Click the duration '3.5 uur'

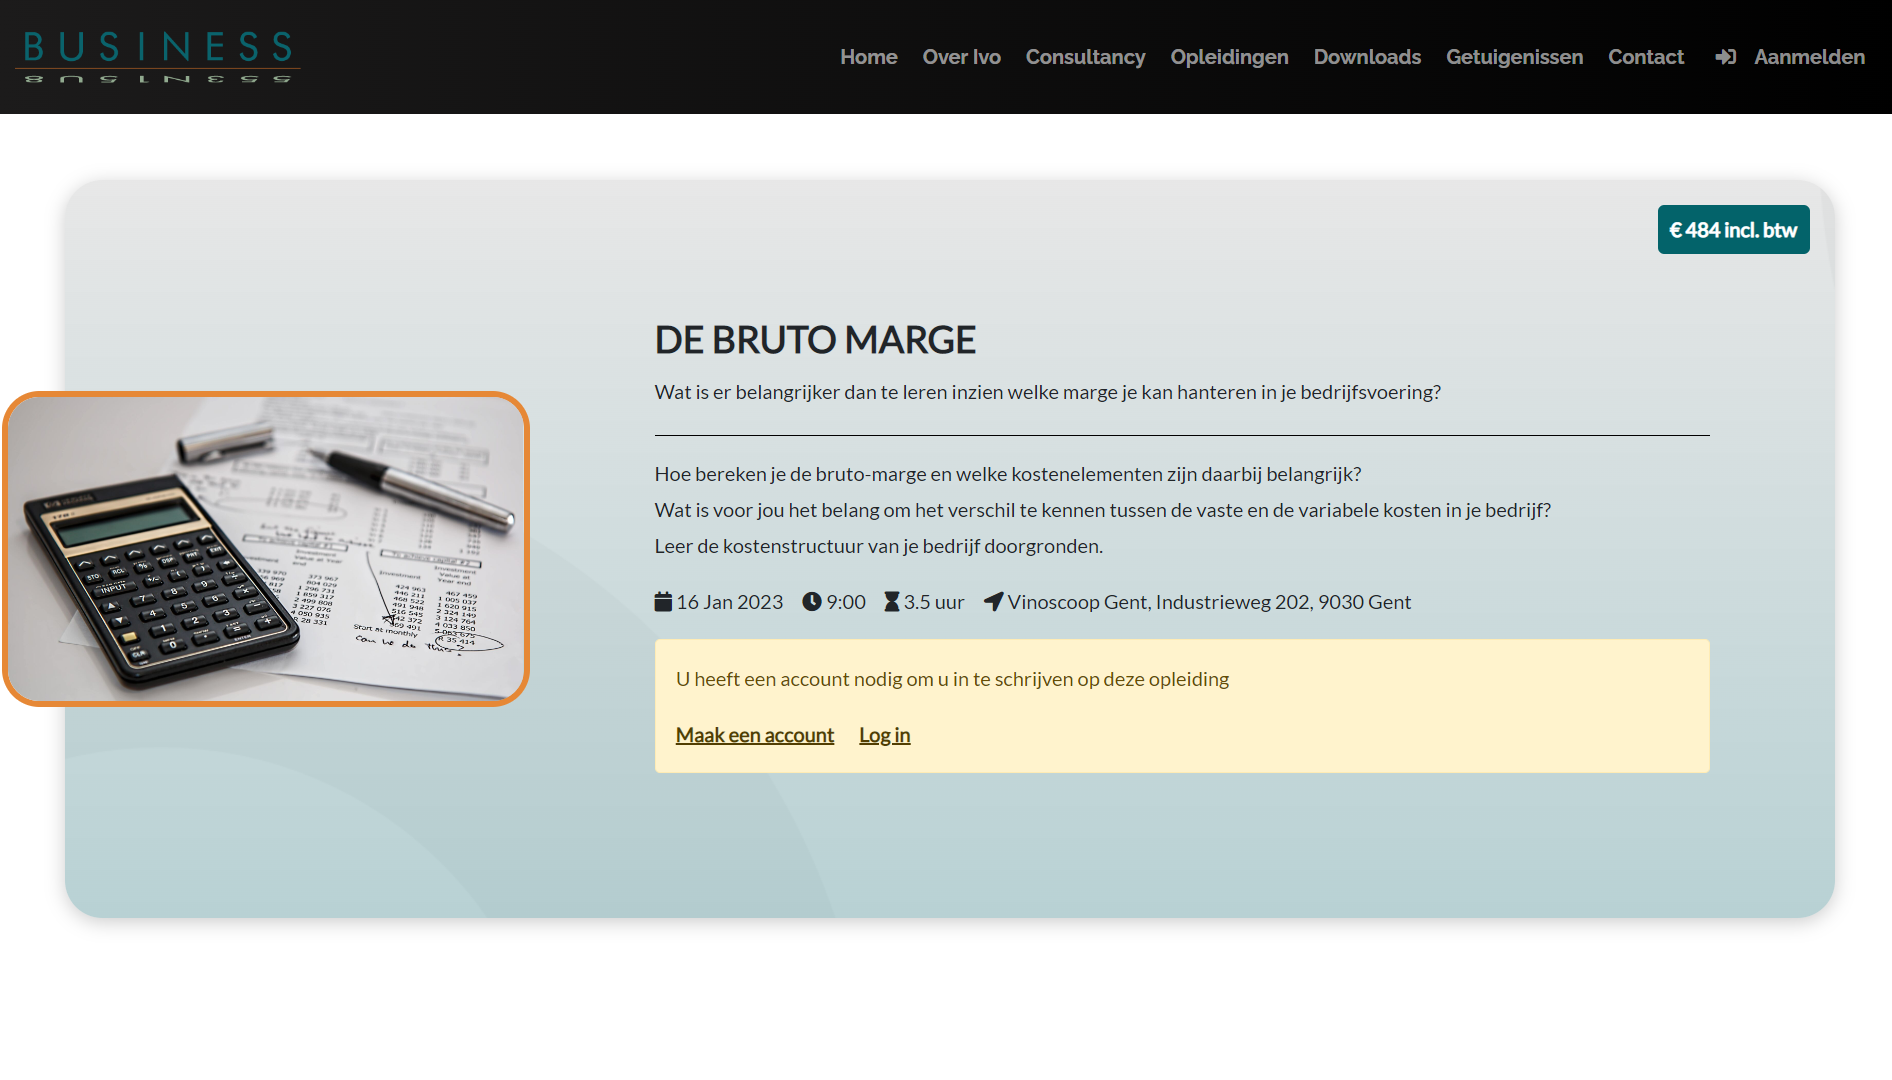934,602
